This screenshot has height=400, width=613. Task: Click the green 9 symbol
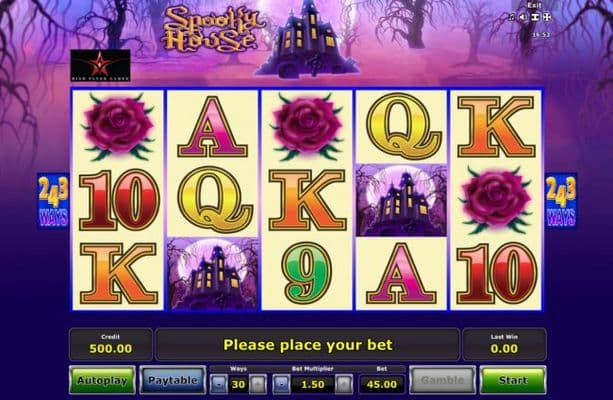pos(307,273)
